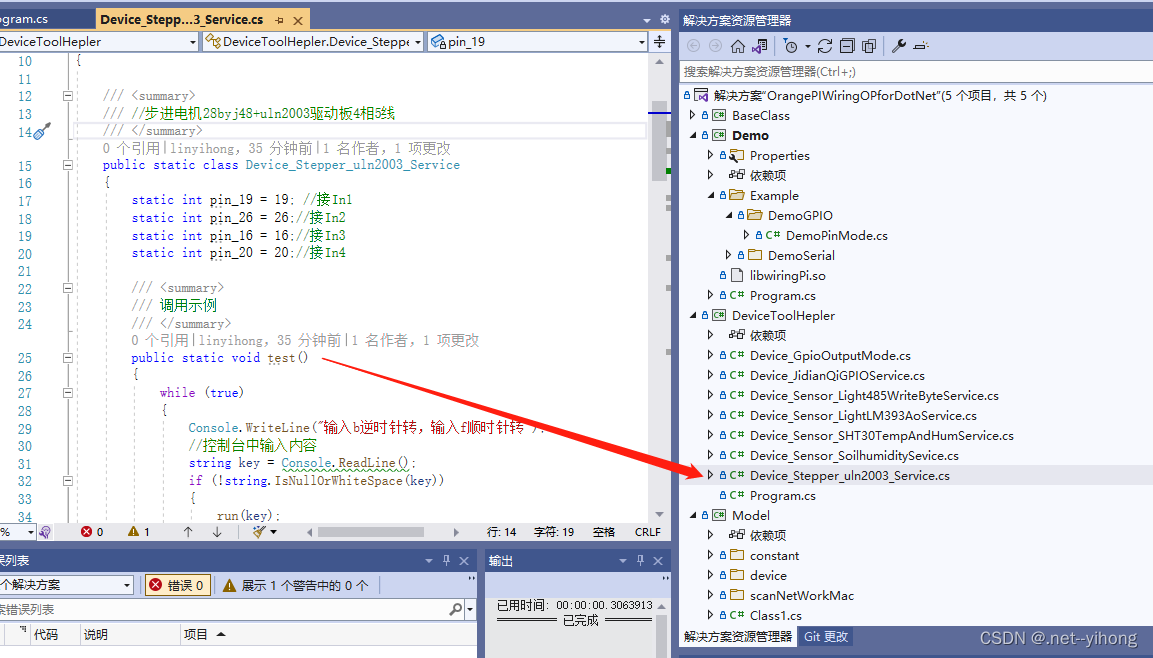Pin the error list panel
The width and height of the screenshot is (1153, 658).
coord(446,560)
